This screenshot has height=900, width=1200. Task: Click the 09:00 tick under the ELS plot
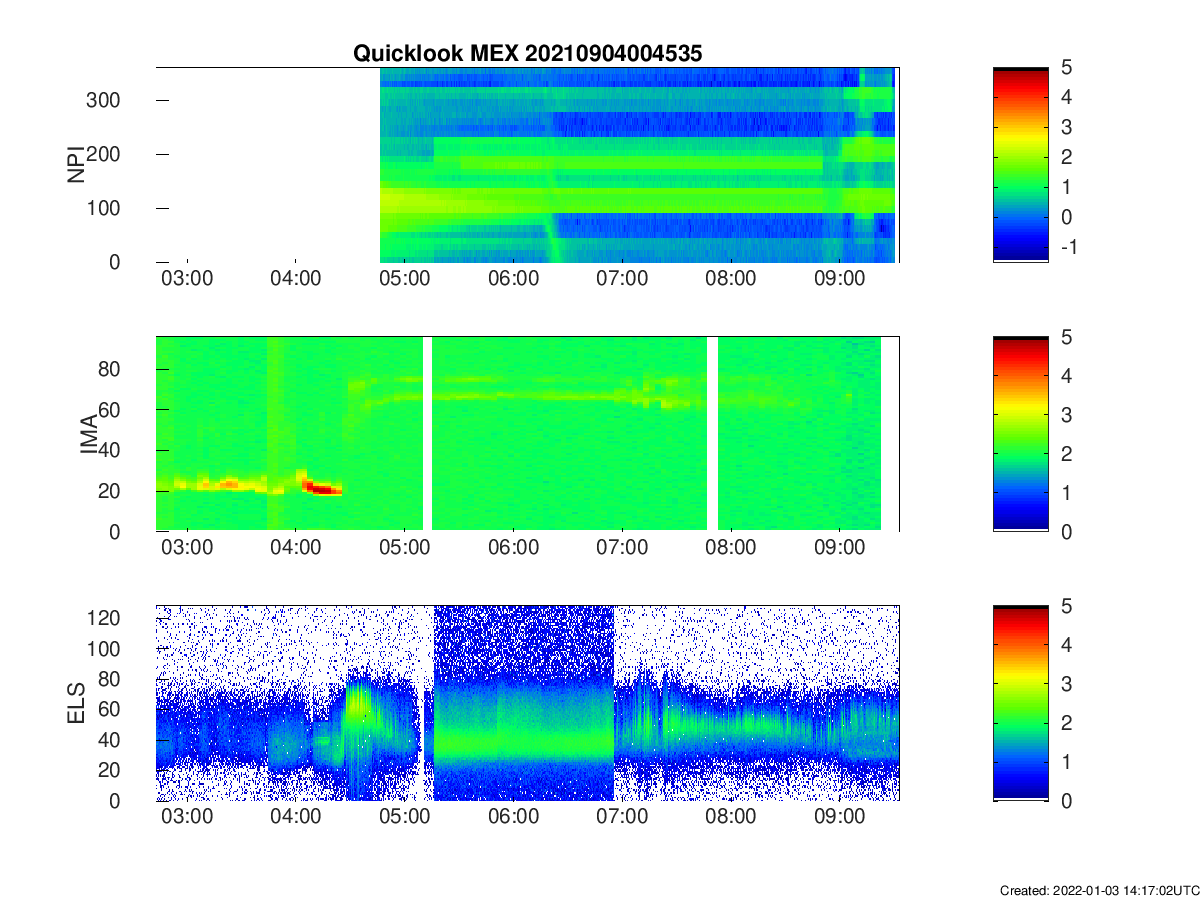[x=839, y=818]
